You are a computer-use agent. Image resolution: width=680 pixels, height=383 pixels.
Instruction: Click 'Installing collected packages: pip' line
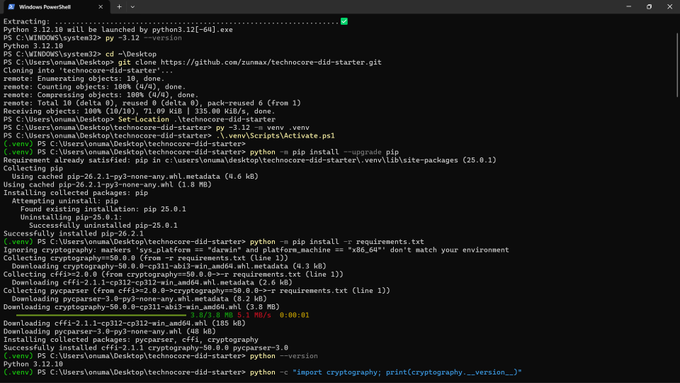pos(75,193)
